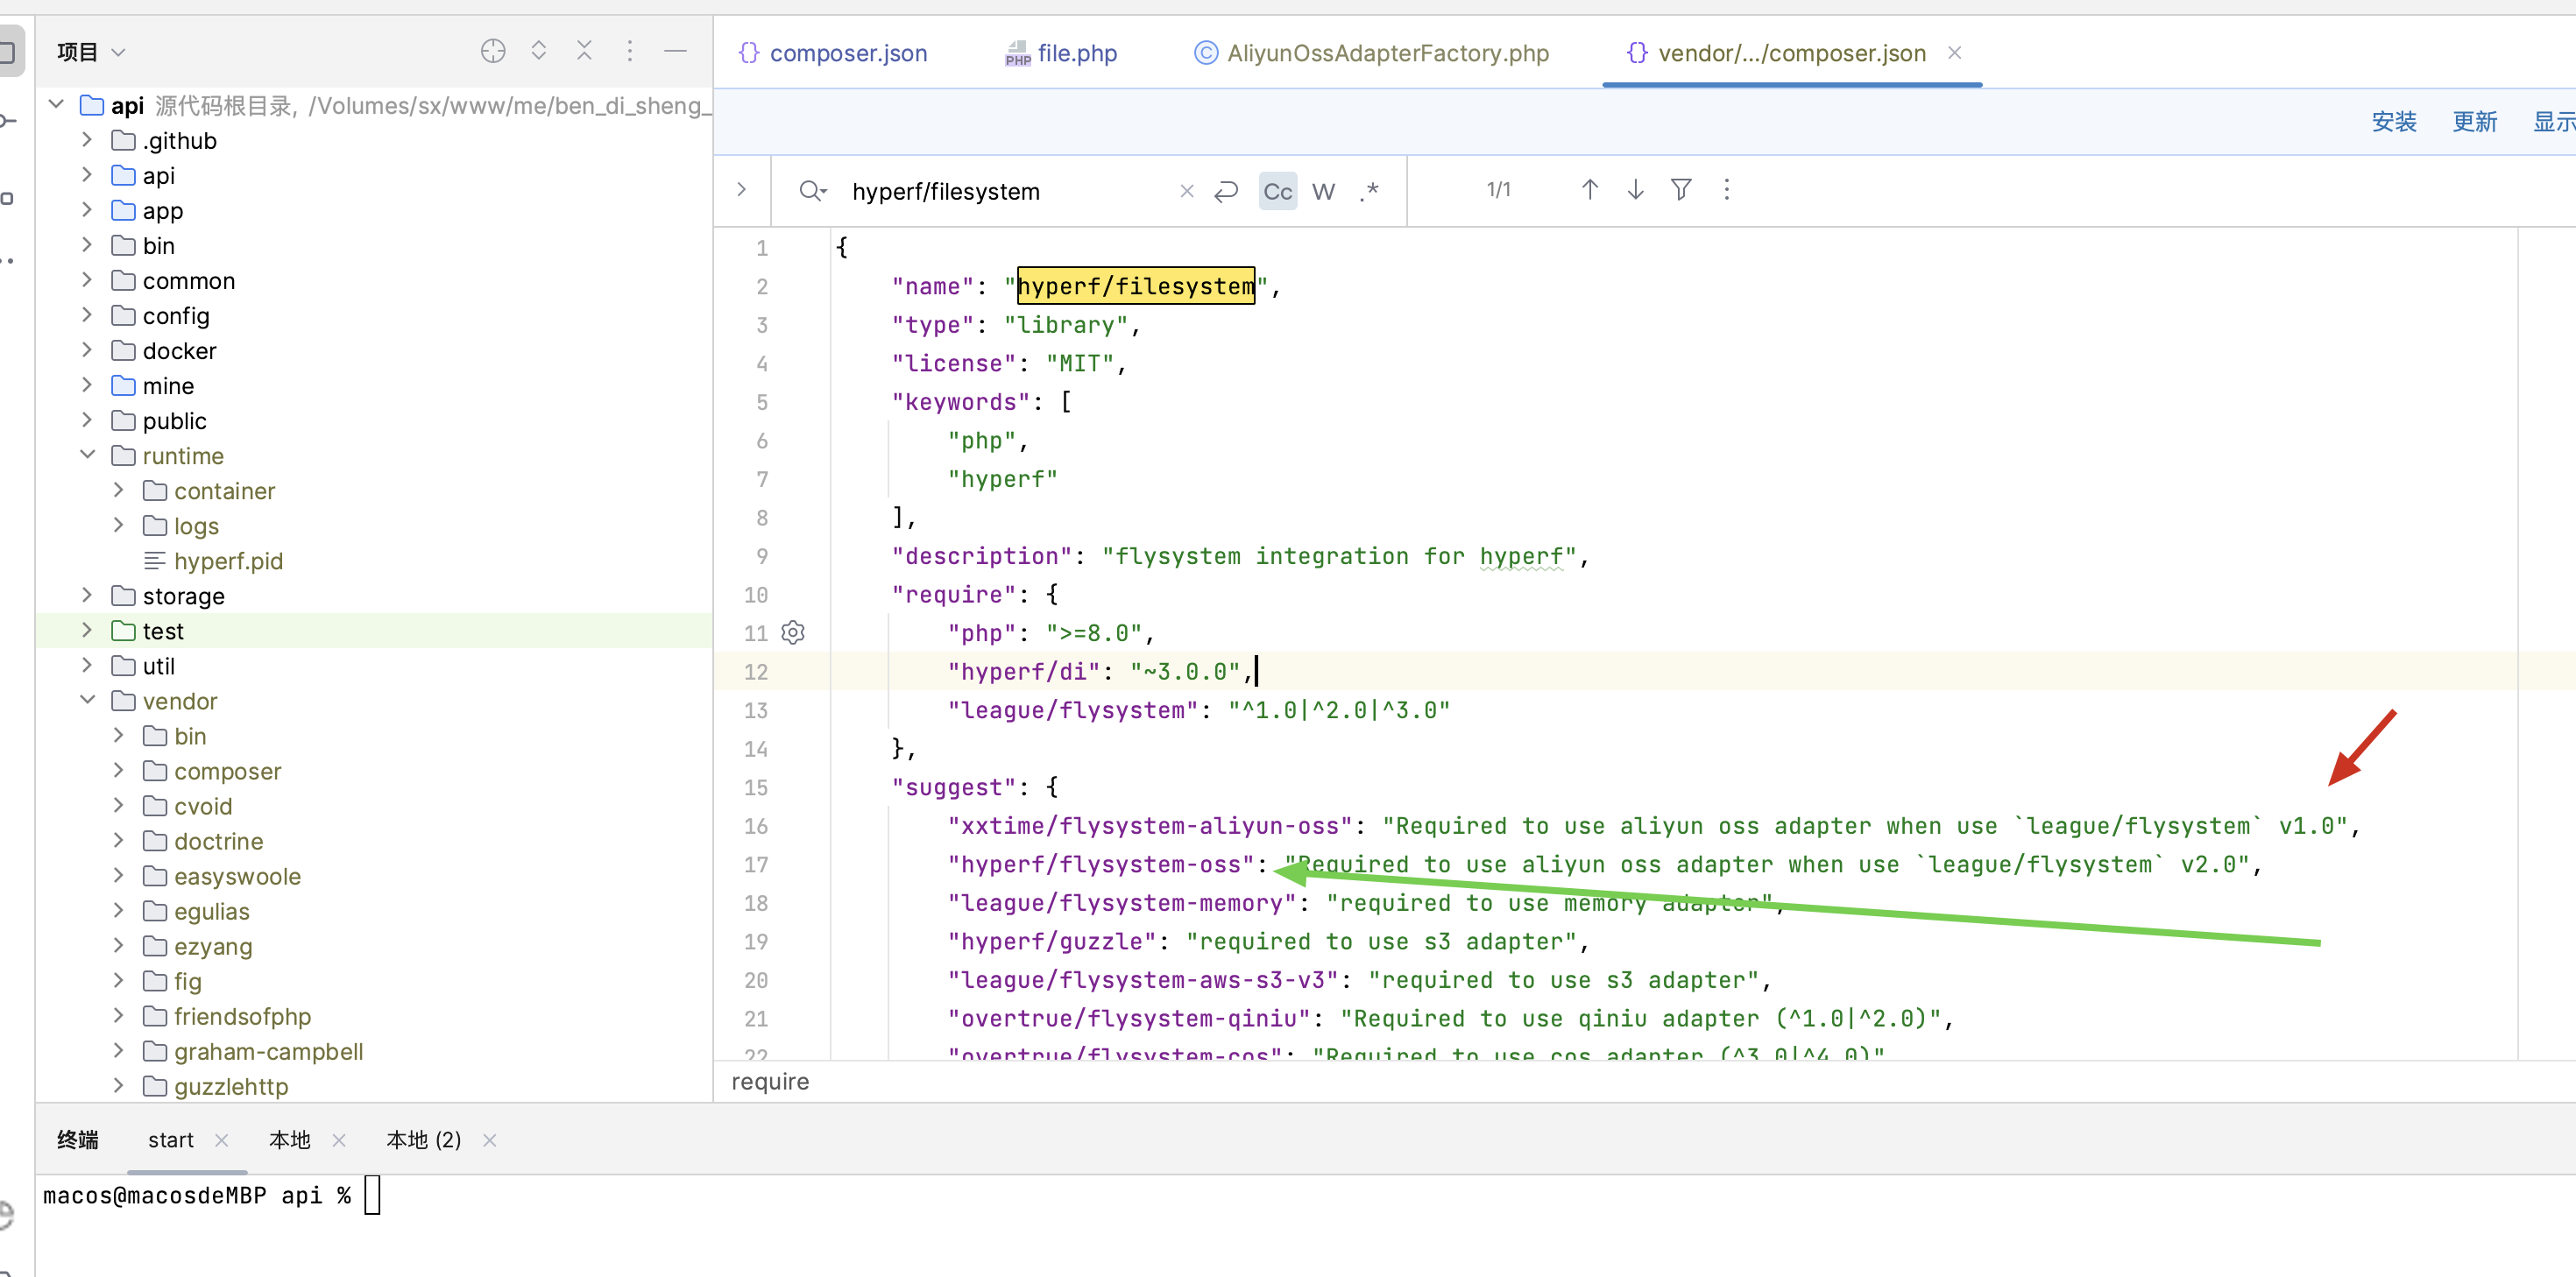Viewport: 2576px width, 1277px height.
Task: Jump to previous search match
Action: coord(1589,189)
